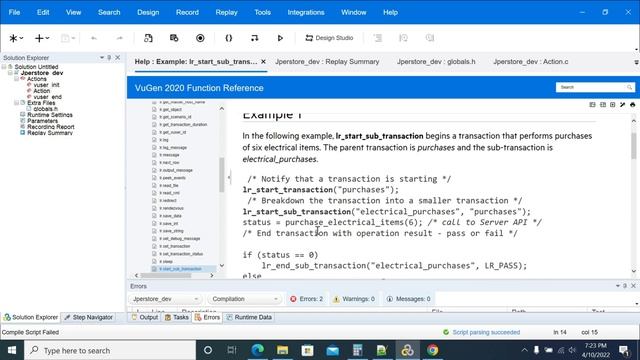Open the Compilation dropdown in Errors panel
The image size is (640, 360).
tap(245, 299)
